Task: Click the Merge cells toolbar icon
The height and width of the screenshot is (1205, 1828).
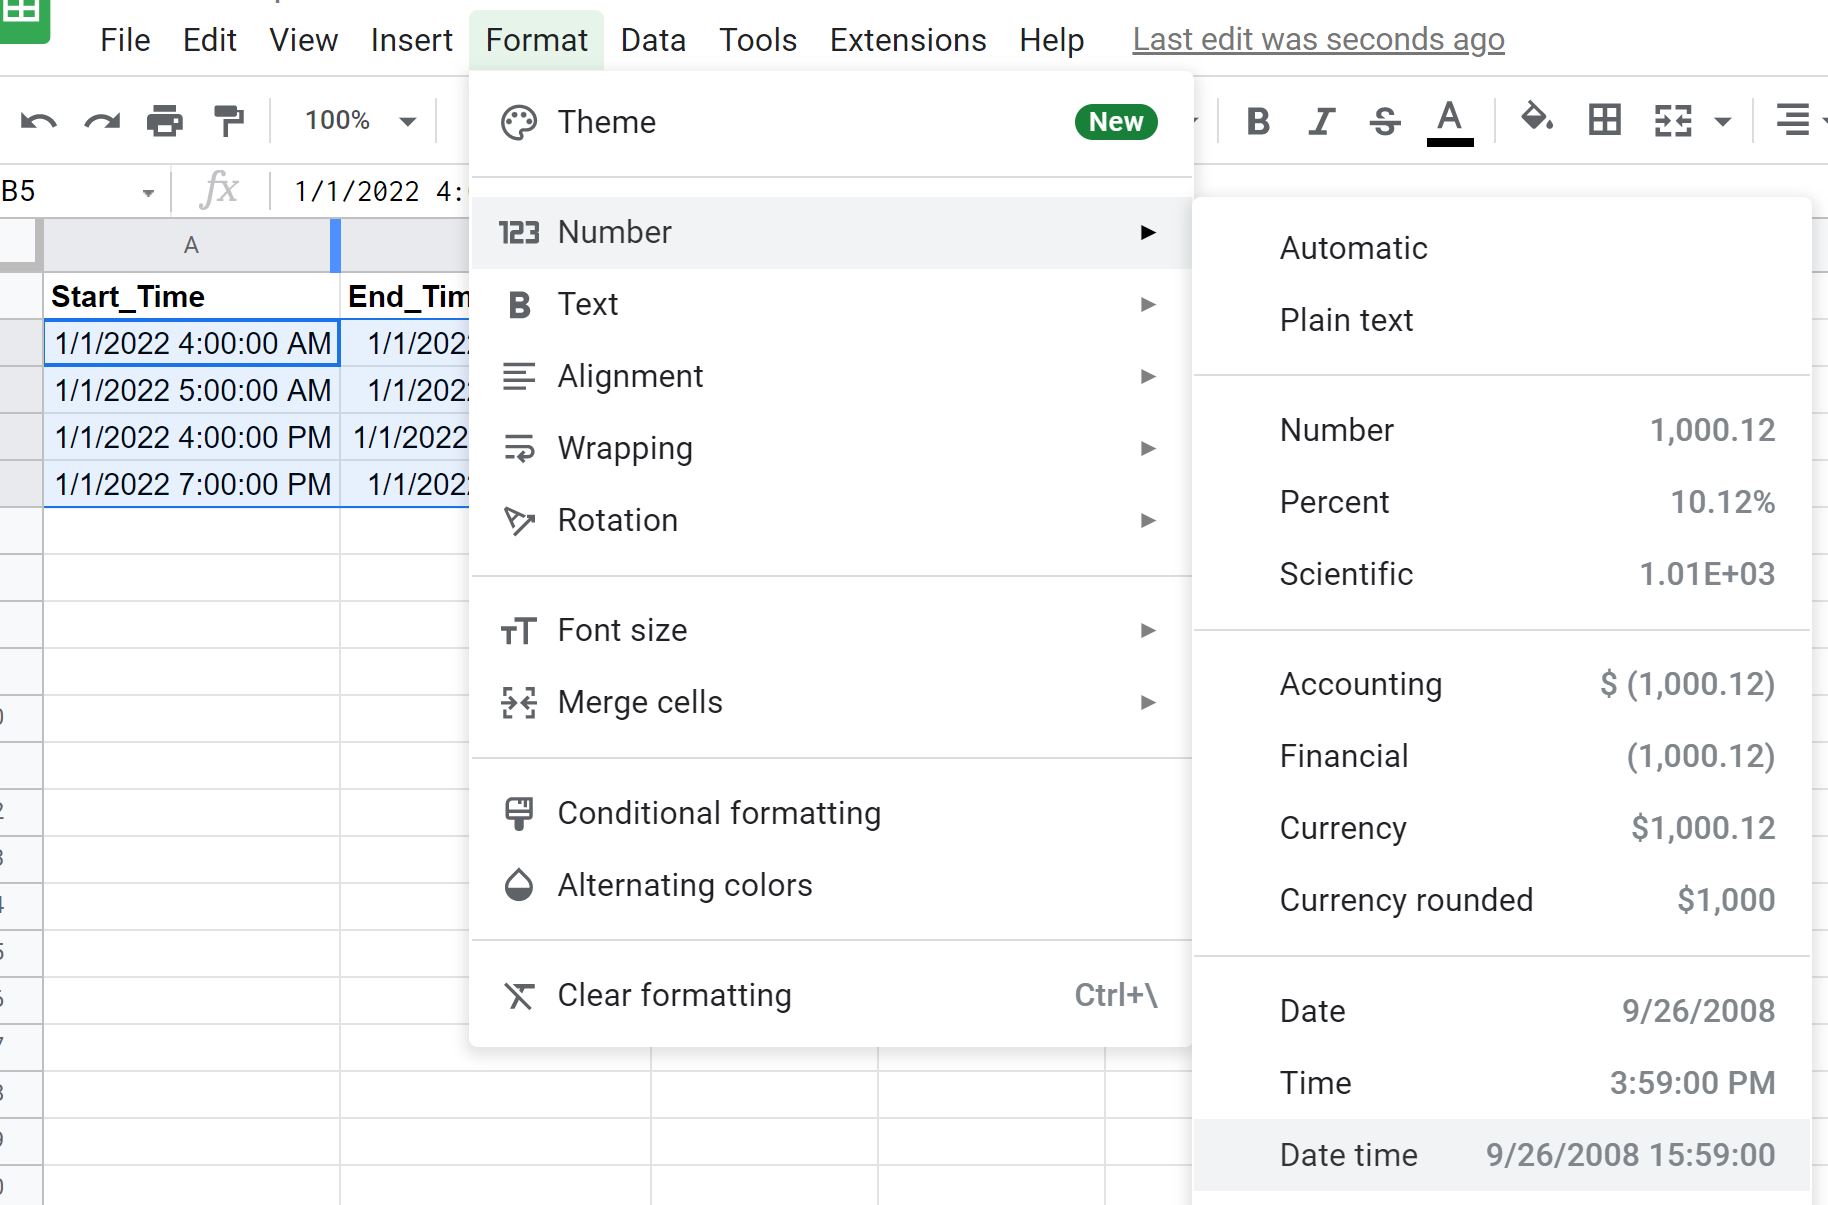Action: [1673, 121]
